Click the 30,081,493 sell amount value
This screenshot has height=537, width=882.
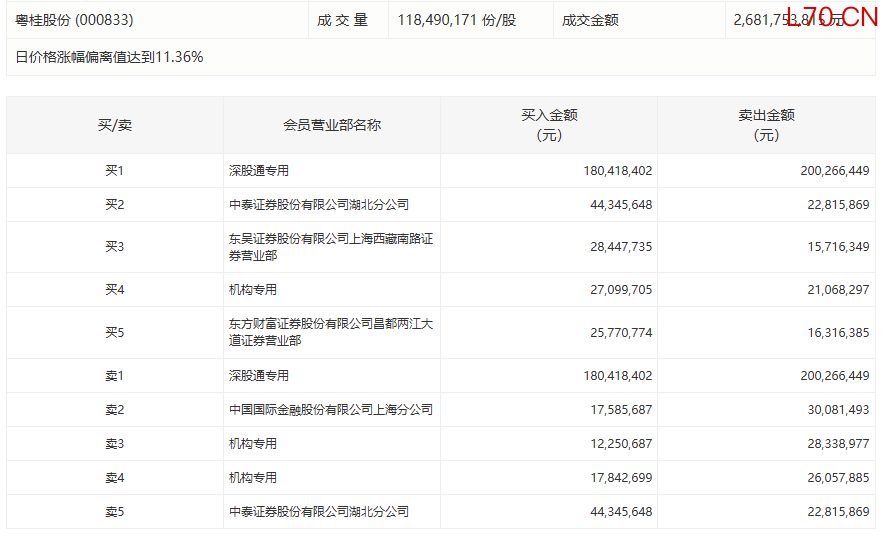834,410
